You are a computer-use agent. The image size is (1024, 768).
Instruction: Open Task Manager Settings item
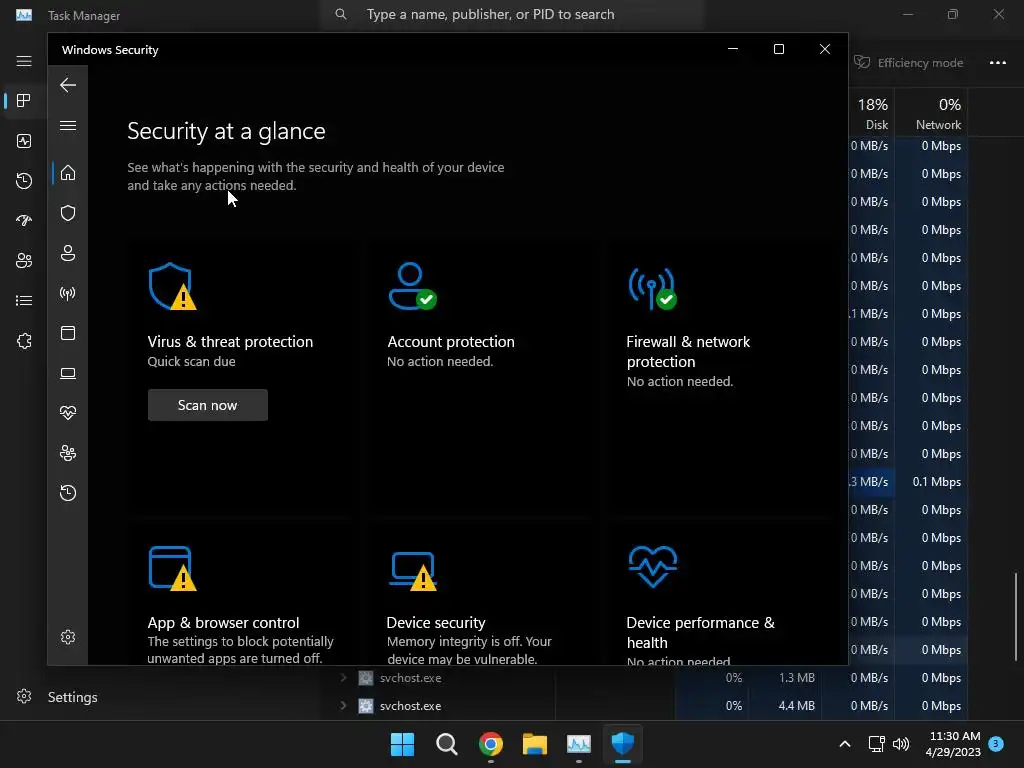(57, 697)
